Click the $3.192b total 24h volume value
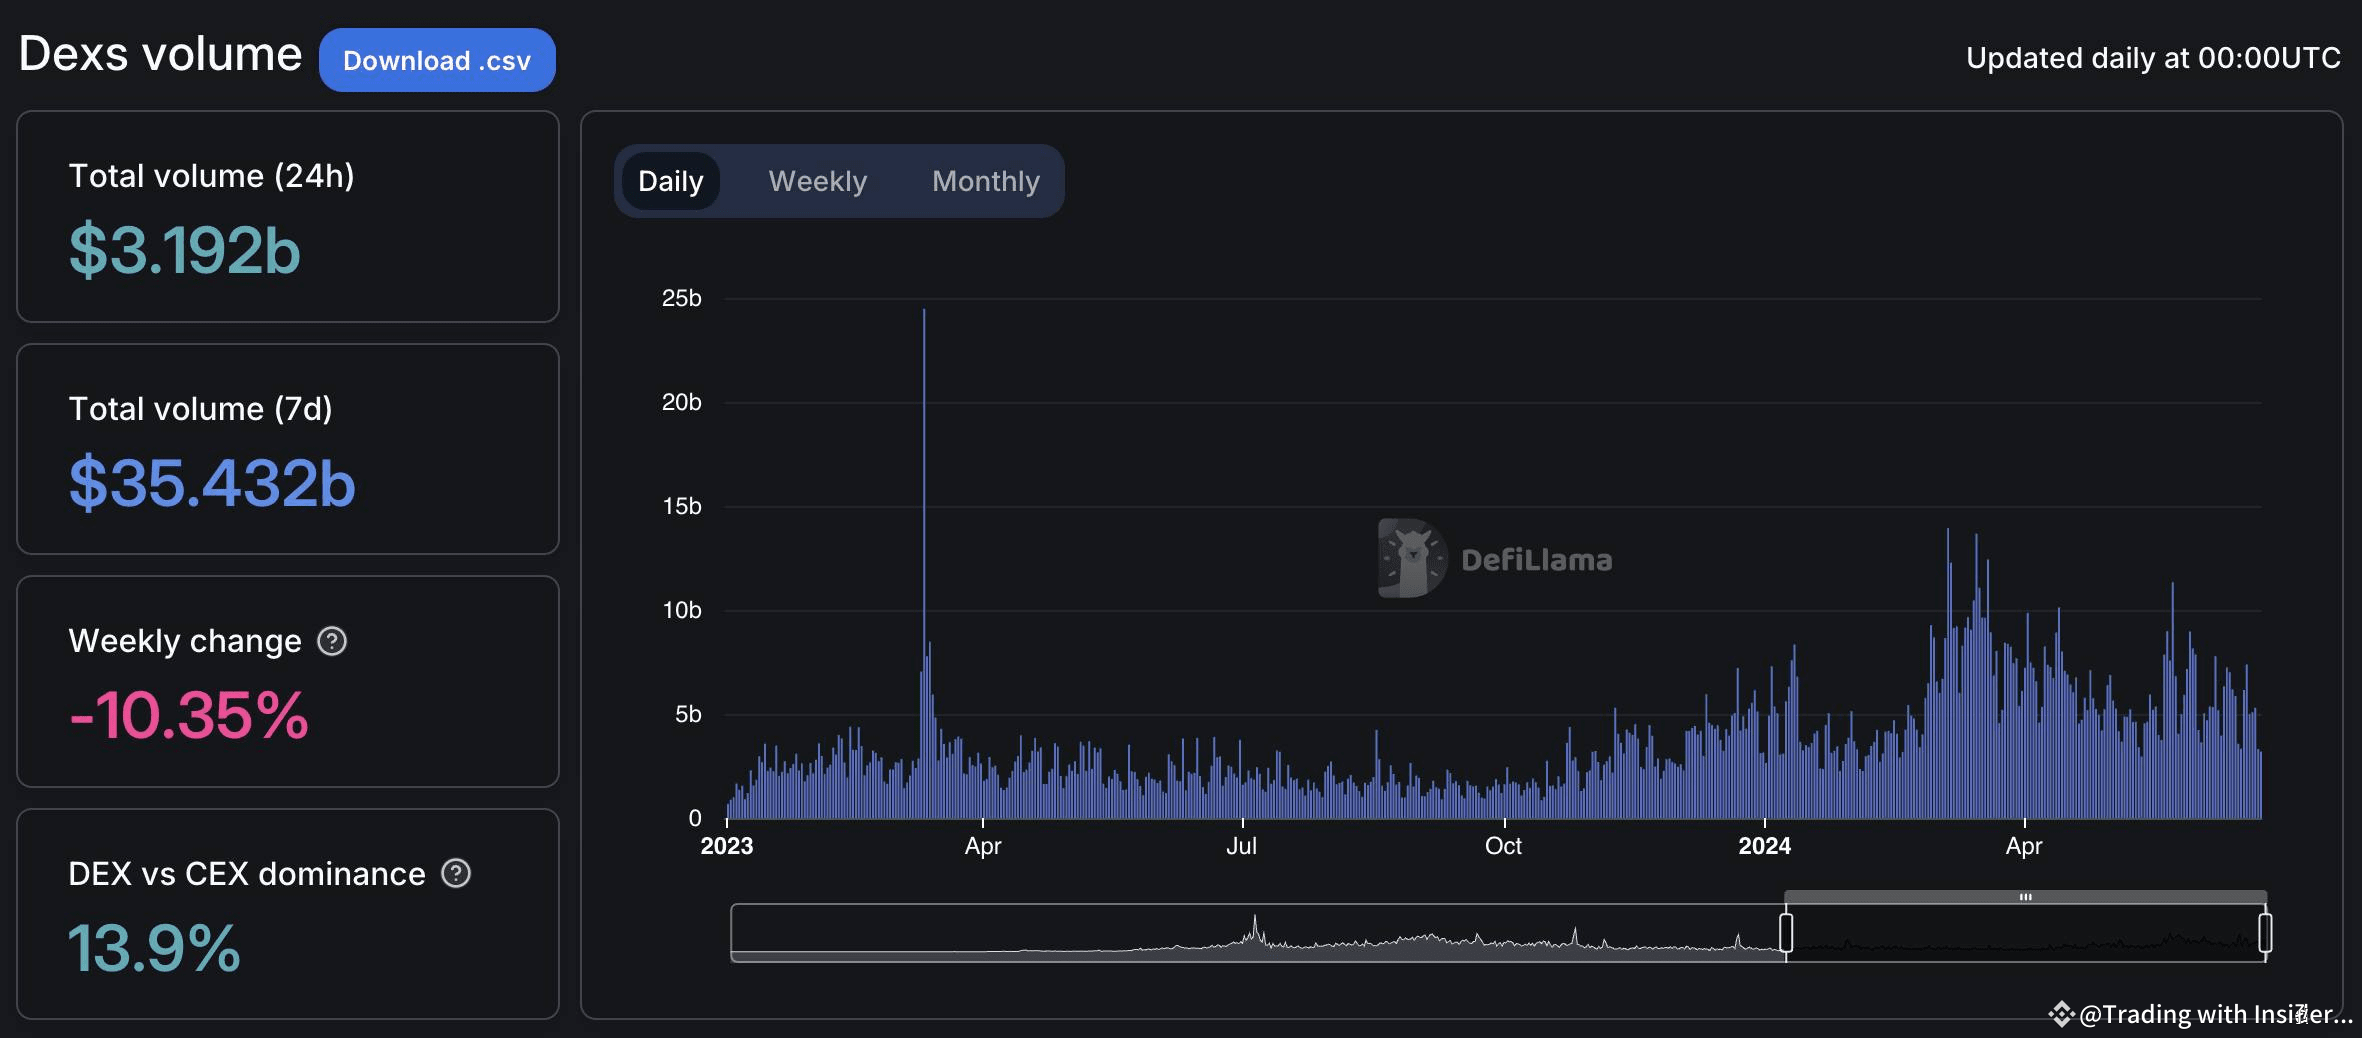This screenshot has height=1038, width=2362. tap(184, 250)
